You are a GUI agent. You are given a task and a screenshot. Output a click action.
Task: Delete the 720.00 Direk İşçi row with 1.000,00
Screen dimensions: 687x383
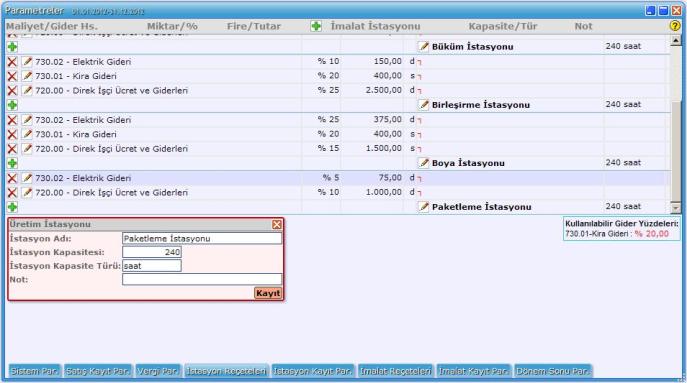click(12, 193)
